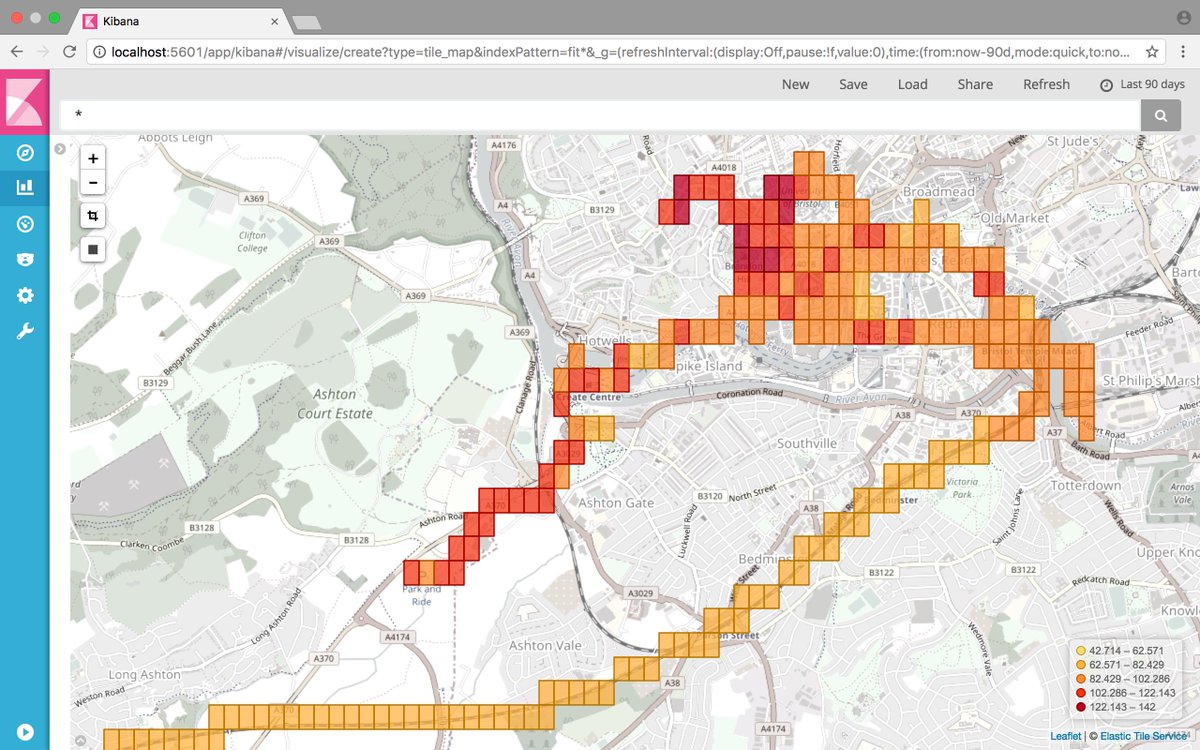Open the Management gear icon in sidebar
The width and height of the screenshot is (1200, 750).
pyautogui.click(x=25, y=295)
